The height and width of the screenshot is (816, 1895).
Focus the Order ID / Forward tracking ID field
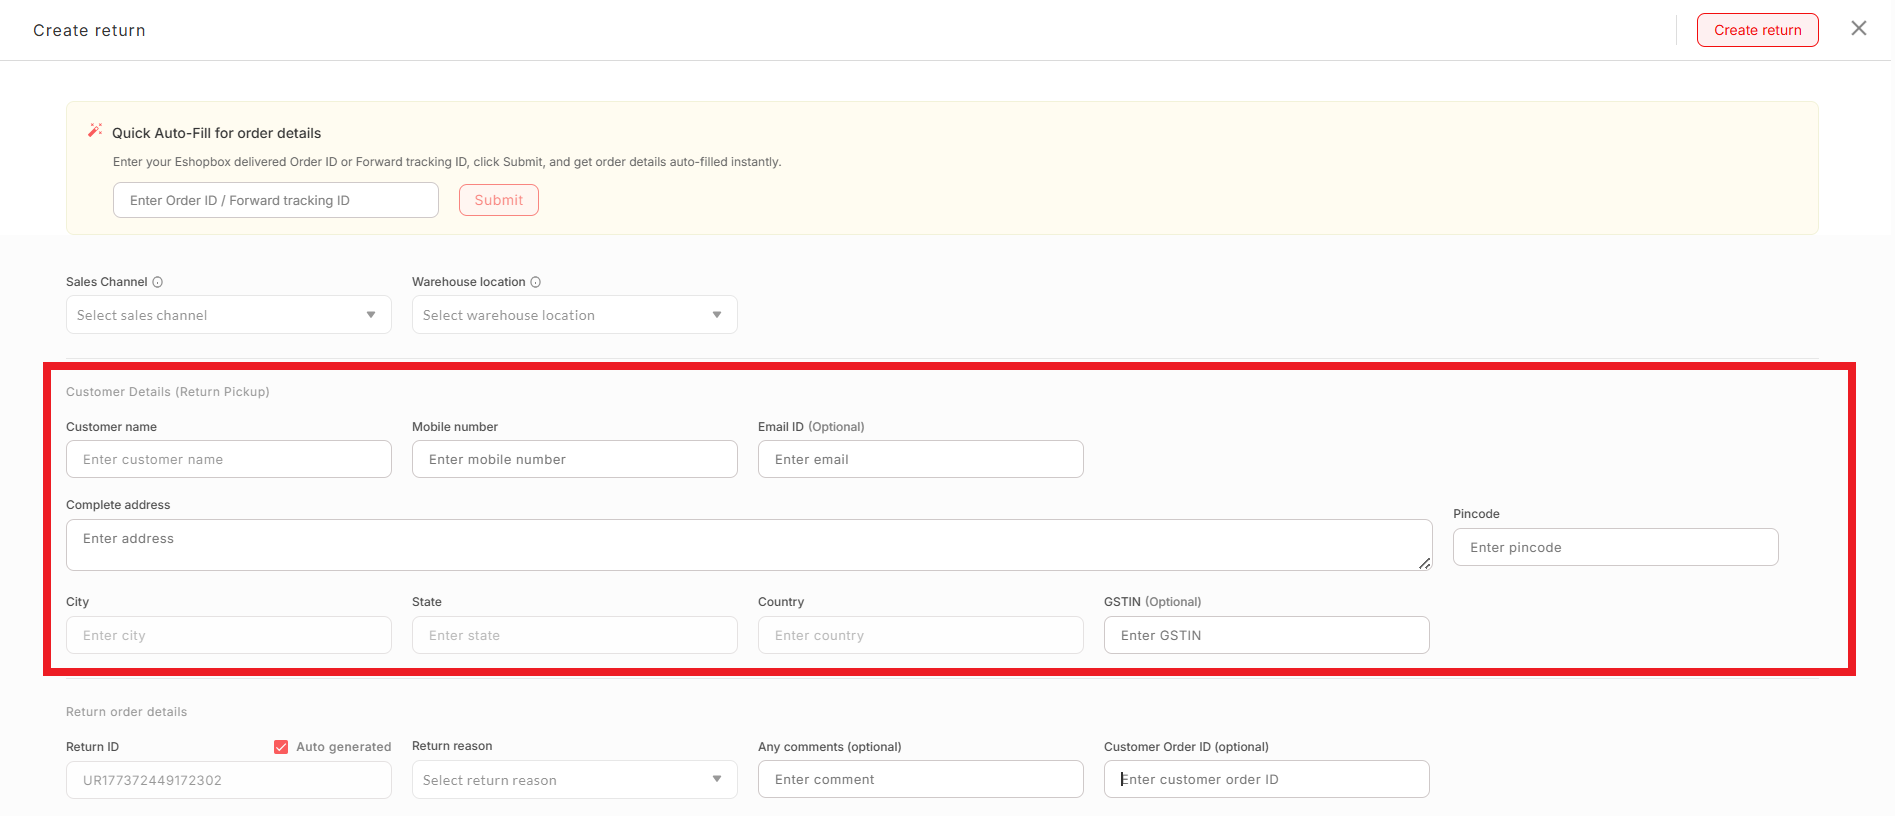coord(275,200)
